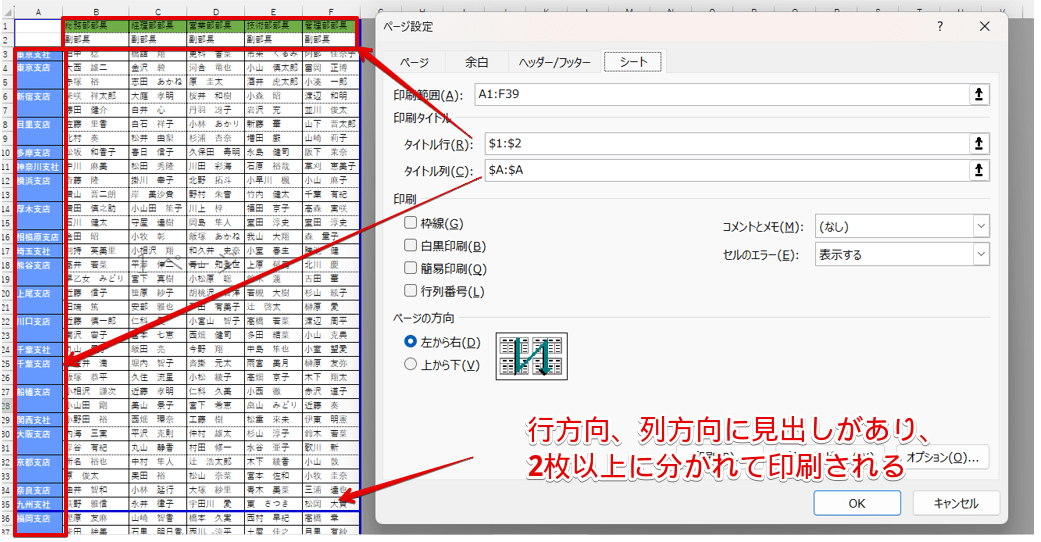Go to the ページ tab
The image size is (1041, 542).
414,62
